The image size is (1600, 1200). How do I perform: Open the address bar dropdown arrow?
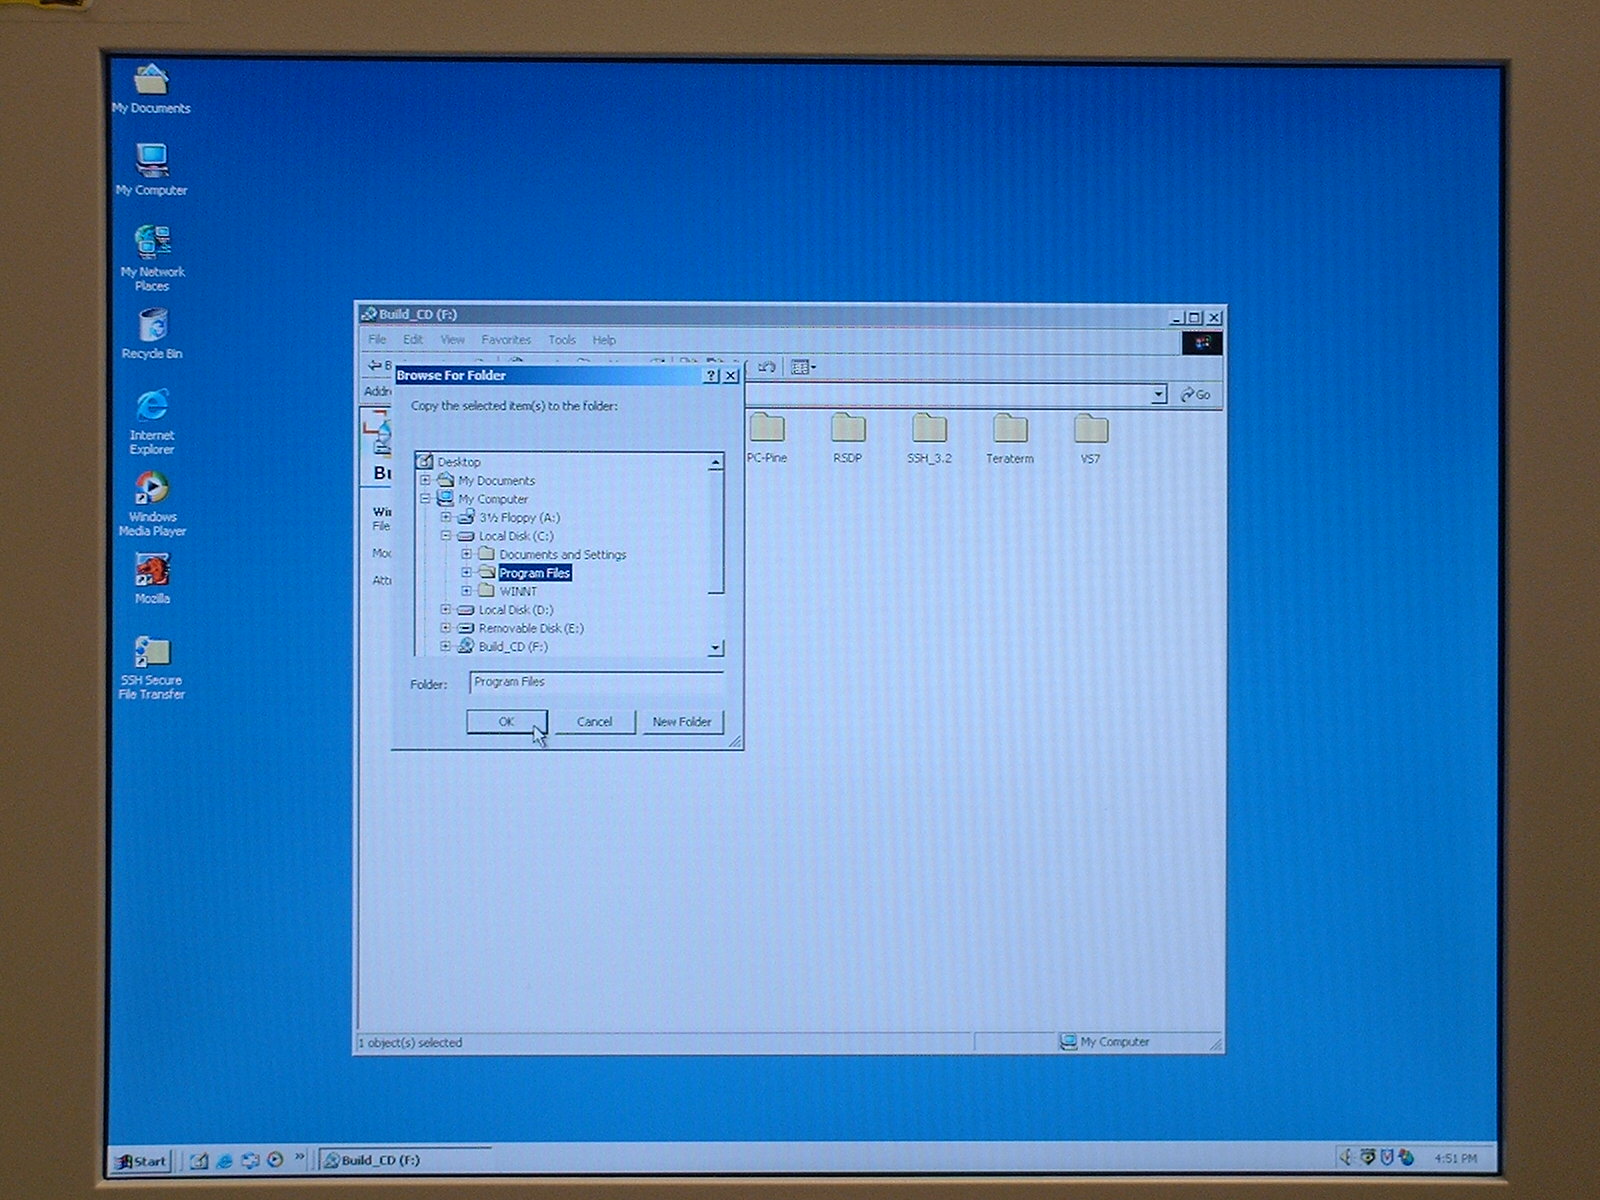point(1158,395)
